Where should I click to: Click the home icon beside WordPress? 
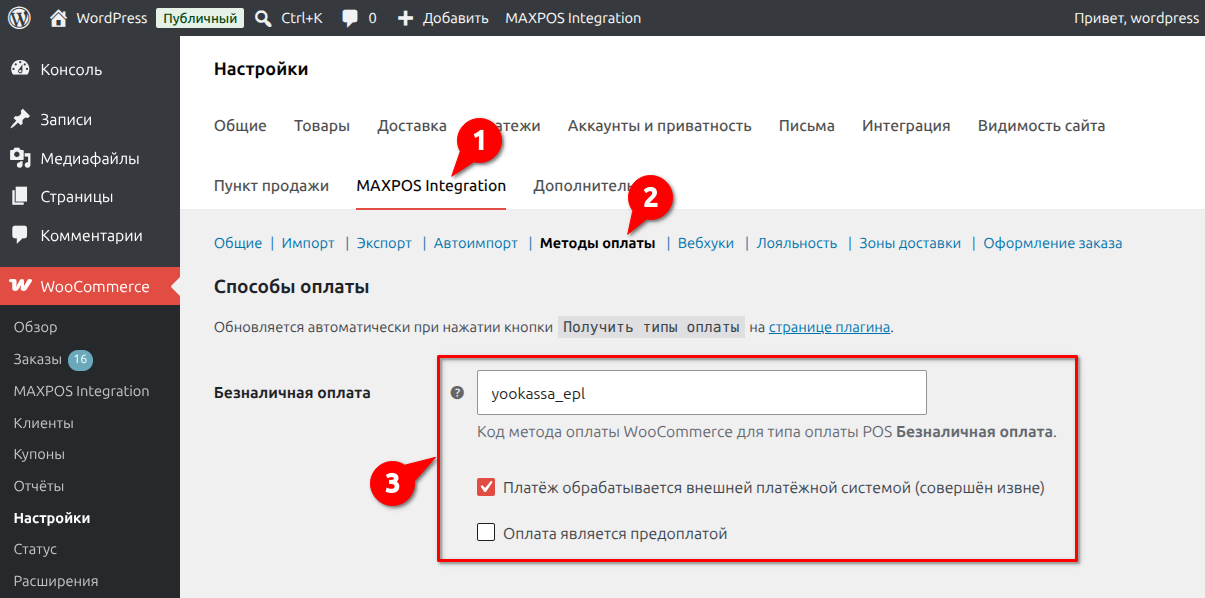[58, 18]
